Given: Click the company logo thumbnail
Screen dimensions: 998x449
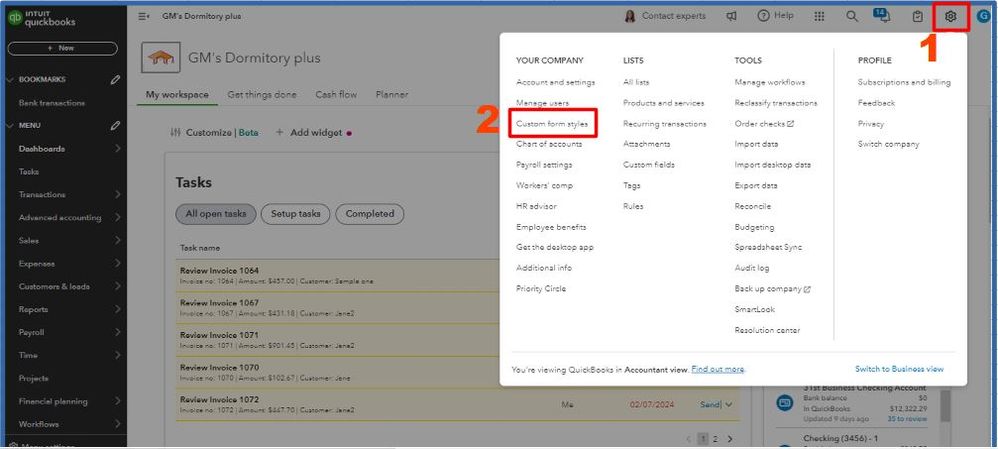Looking at the screenshot, I should pos(160,58).
